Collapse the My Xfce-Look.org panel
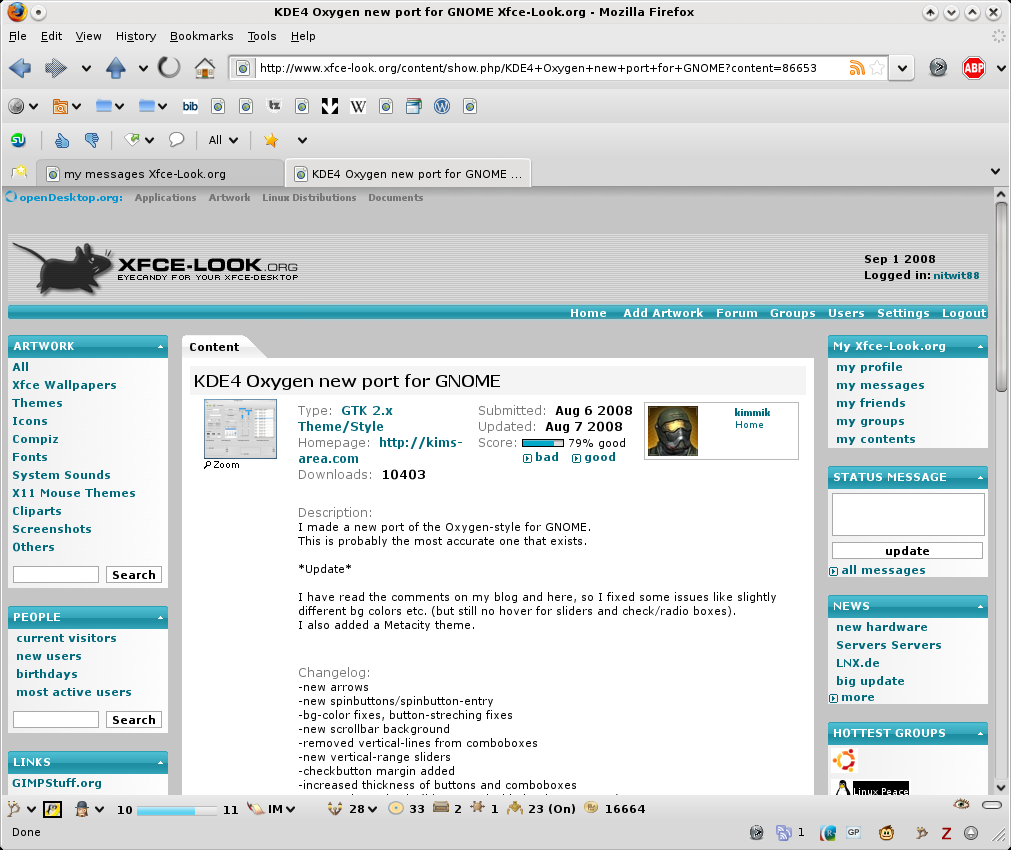The width and height of the screenshot is (1011, 850). 980,347
